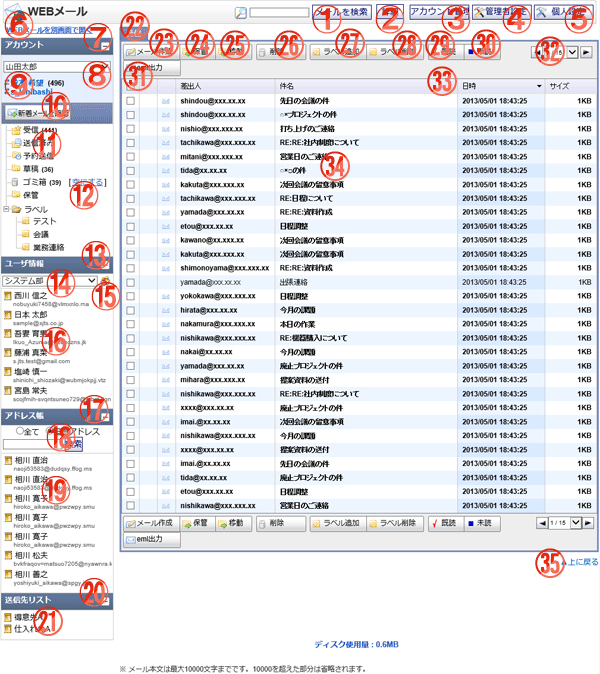Click the contact icon beside 日本 太郎
Viewport: 600px width, 674px height.
(x=7, y=315)
